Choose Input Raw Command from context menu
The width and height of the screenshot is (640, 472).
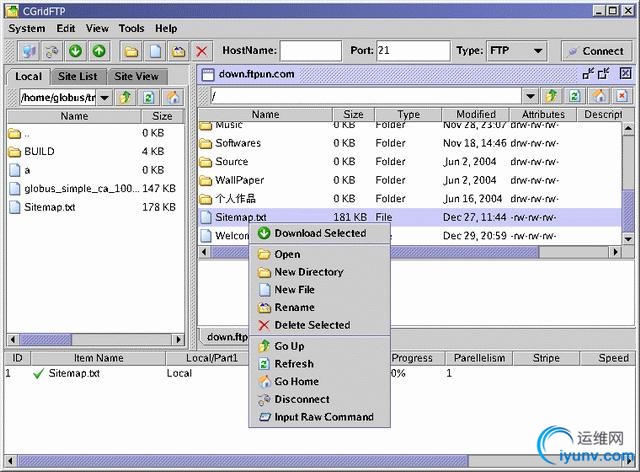coord(320,417)
